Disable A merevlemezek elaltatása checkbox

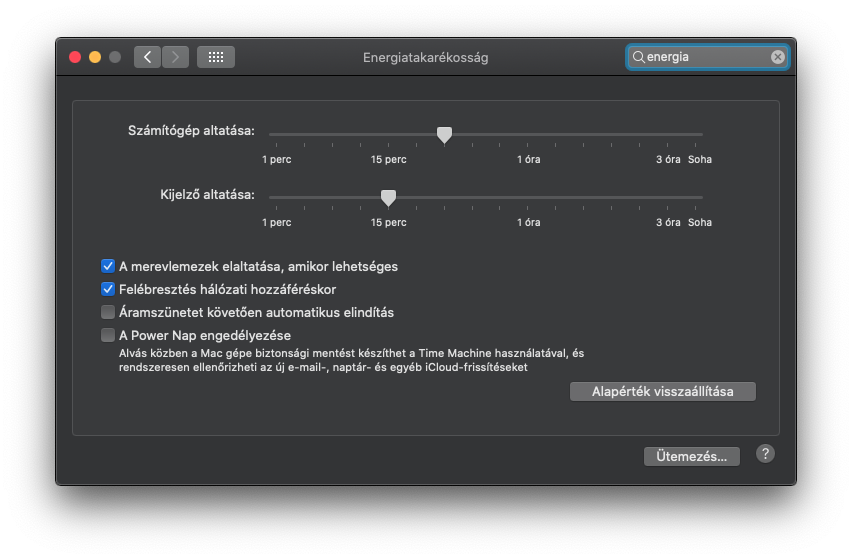coord(108,266)
